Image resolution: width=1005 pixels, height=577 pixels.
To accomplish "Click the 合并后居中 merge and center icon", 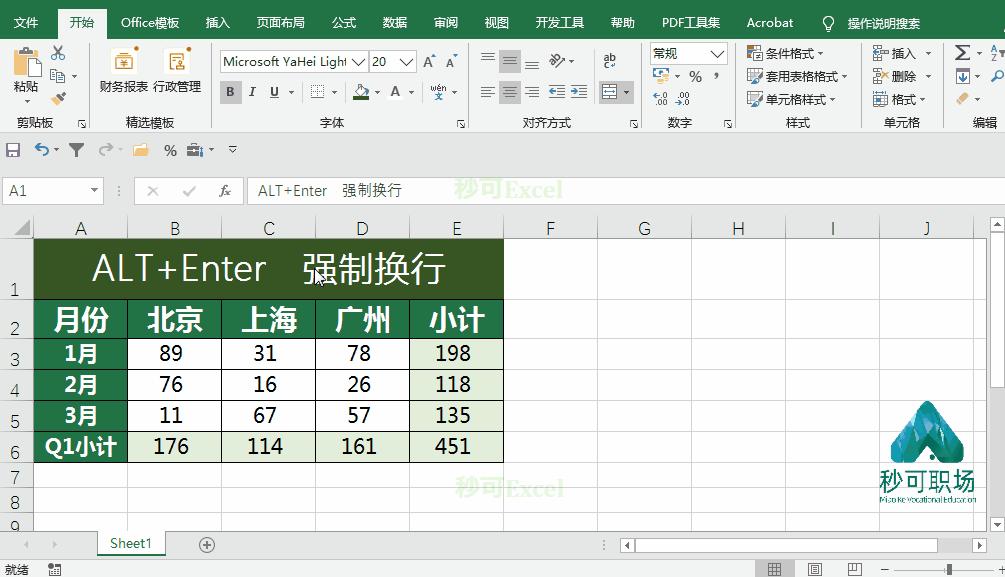I will point(608,93).
